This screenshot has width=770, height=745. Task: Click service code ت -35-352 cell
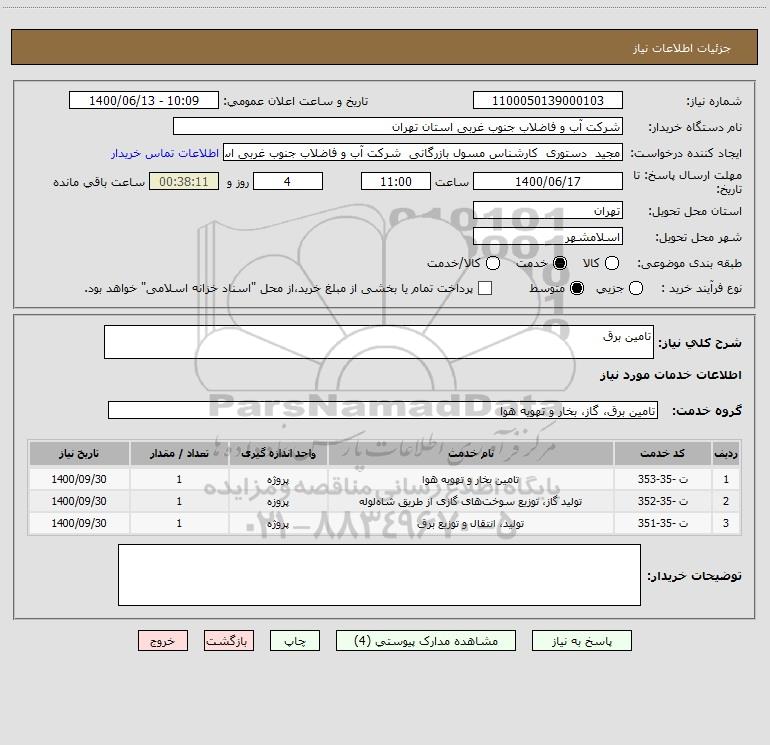(662, 501)
